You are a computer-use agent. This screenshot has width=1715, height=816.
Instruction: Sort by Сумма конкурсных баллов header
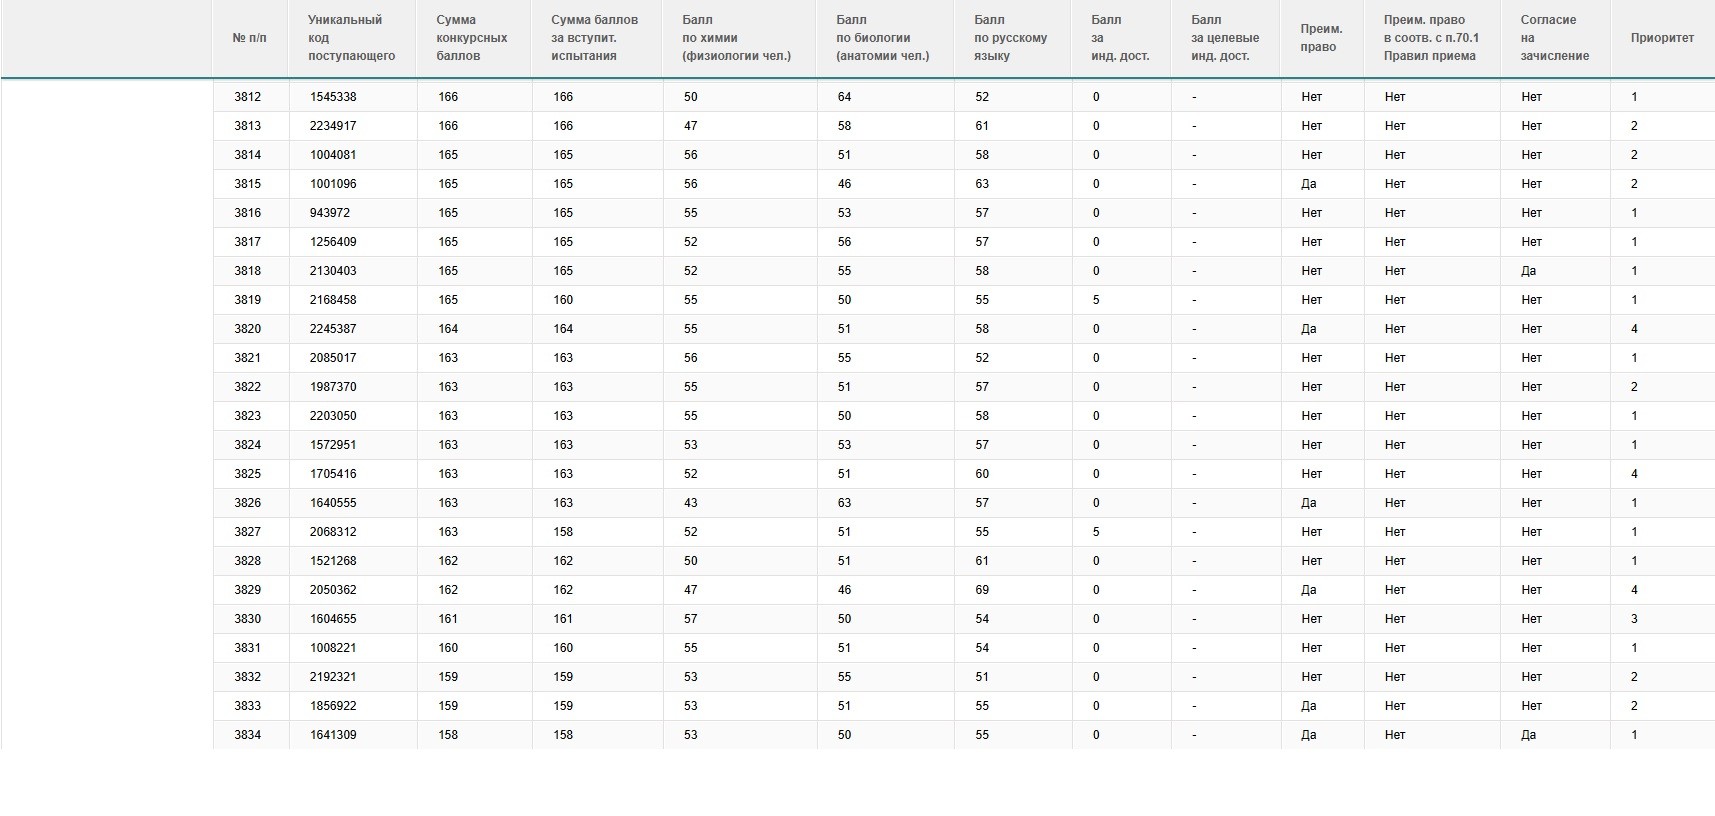[471, 38]
